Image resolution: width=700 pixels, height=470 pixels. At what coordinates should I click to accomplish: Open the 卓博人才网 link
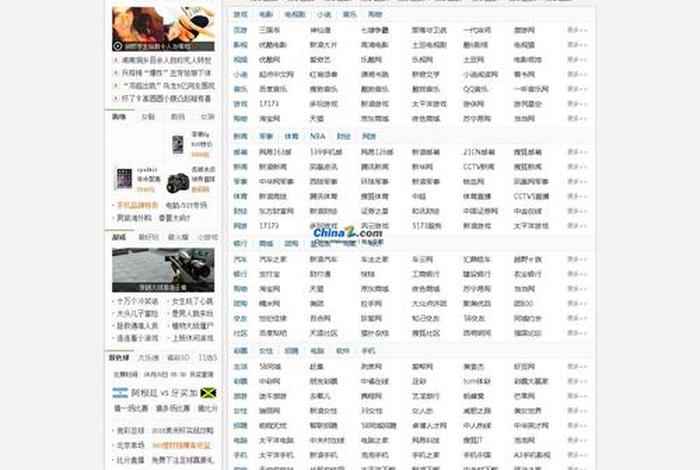[429, 425]
